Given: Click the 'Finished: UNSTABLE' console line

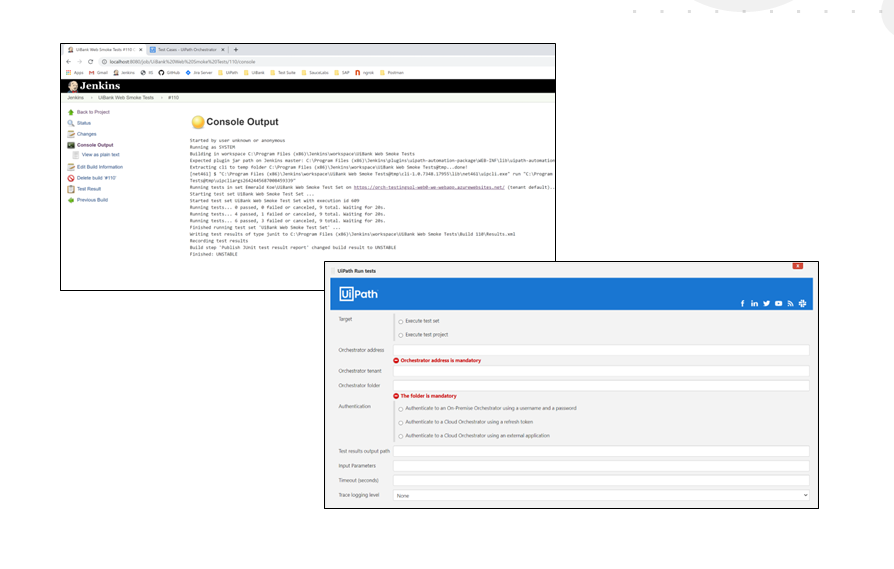Looking at the screenshot, I should pos(214,254).
